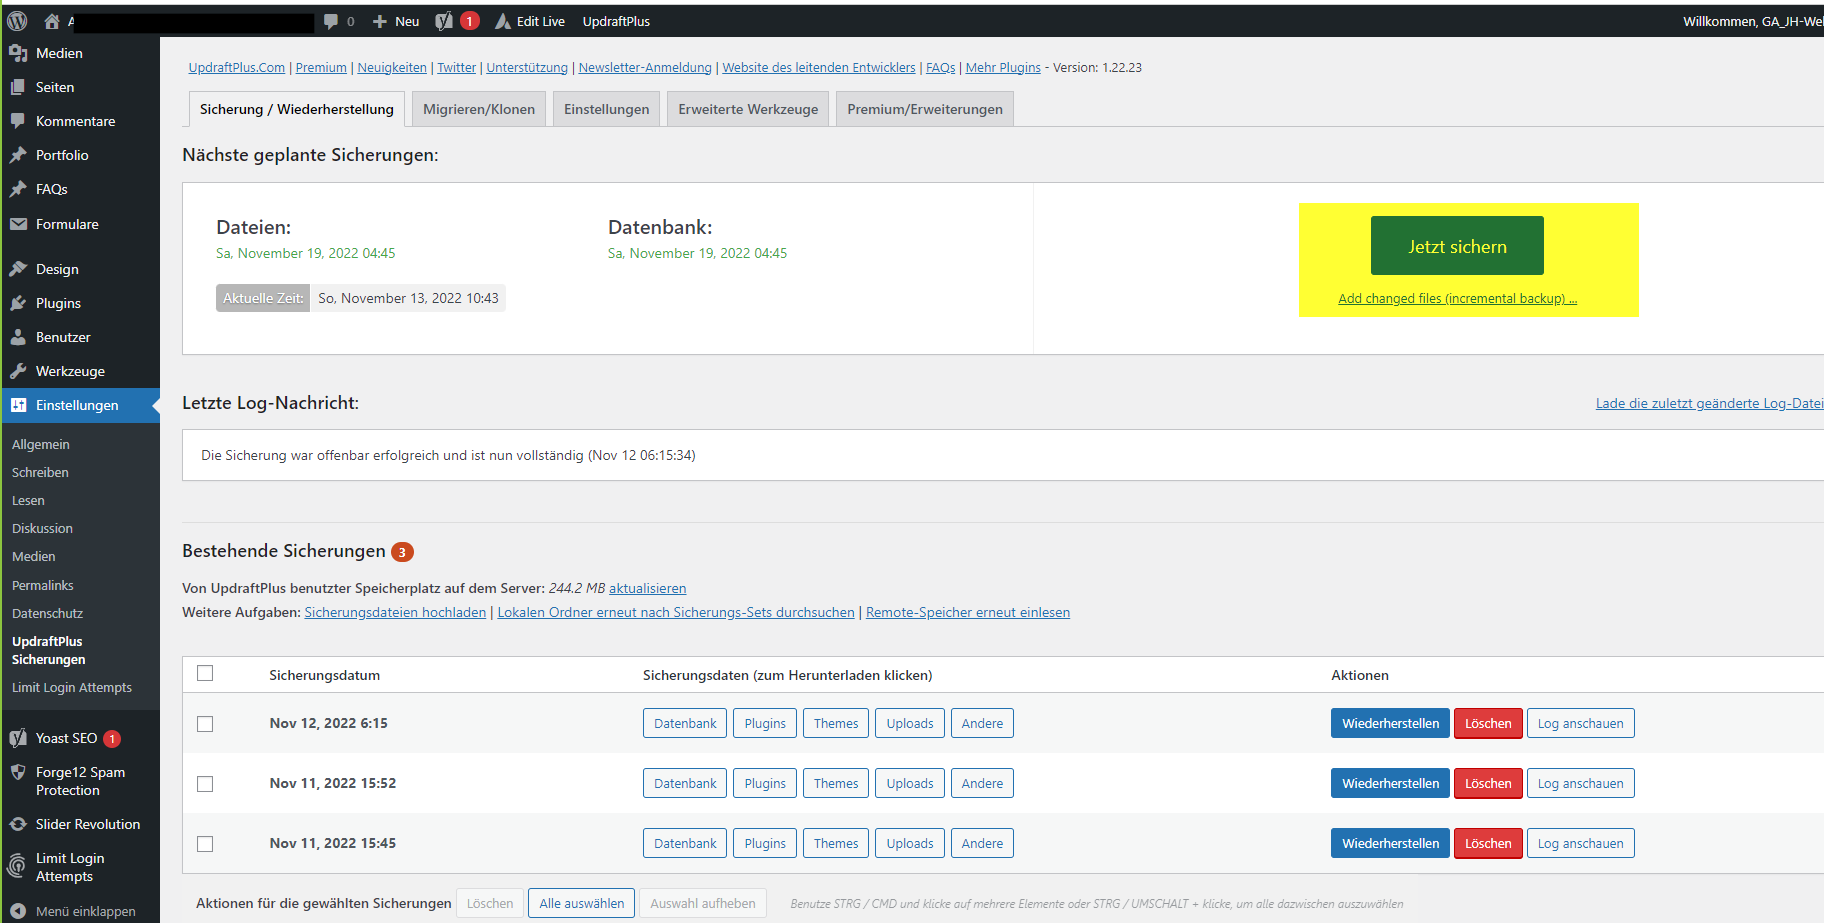Open the Yoast icon in the admin bar
This screenshot has width=1824, height=923.
pyautogui.click(x=444, y=21)
